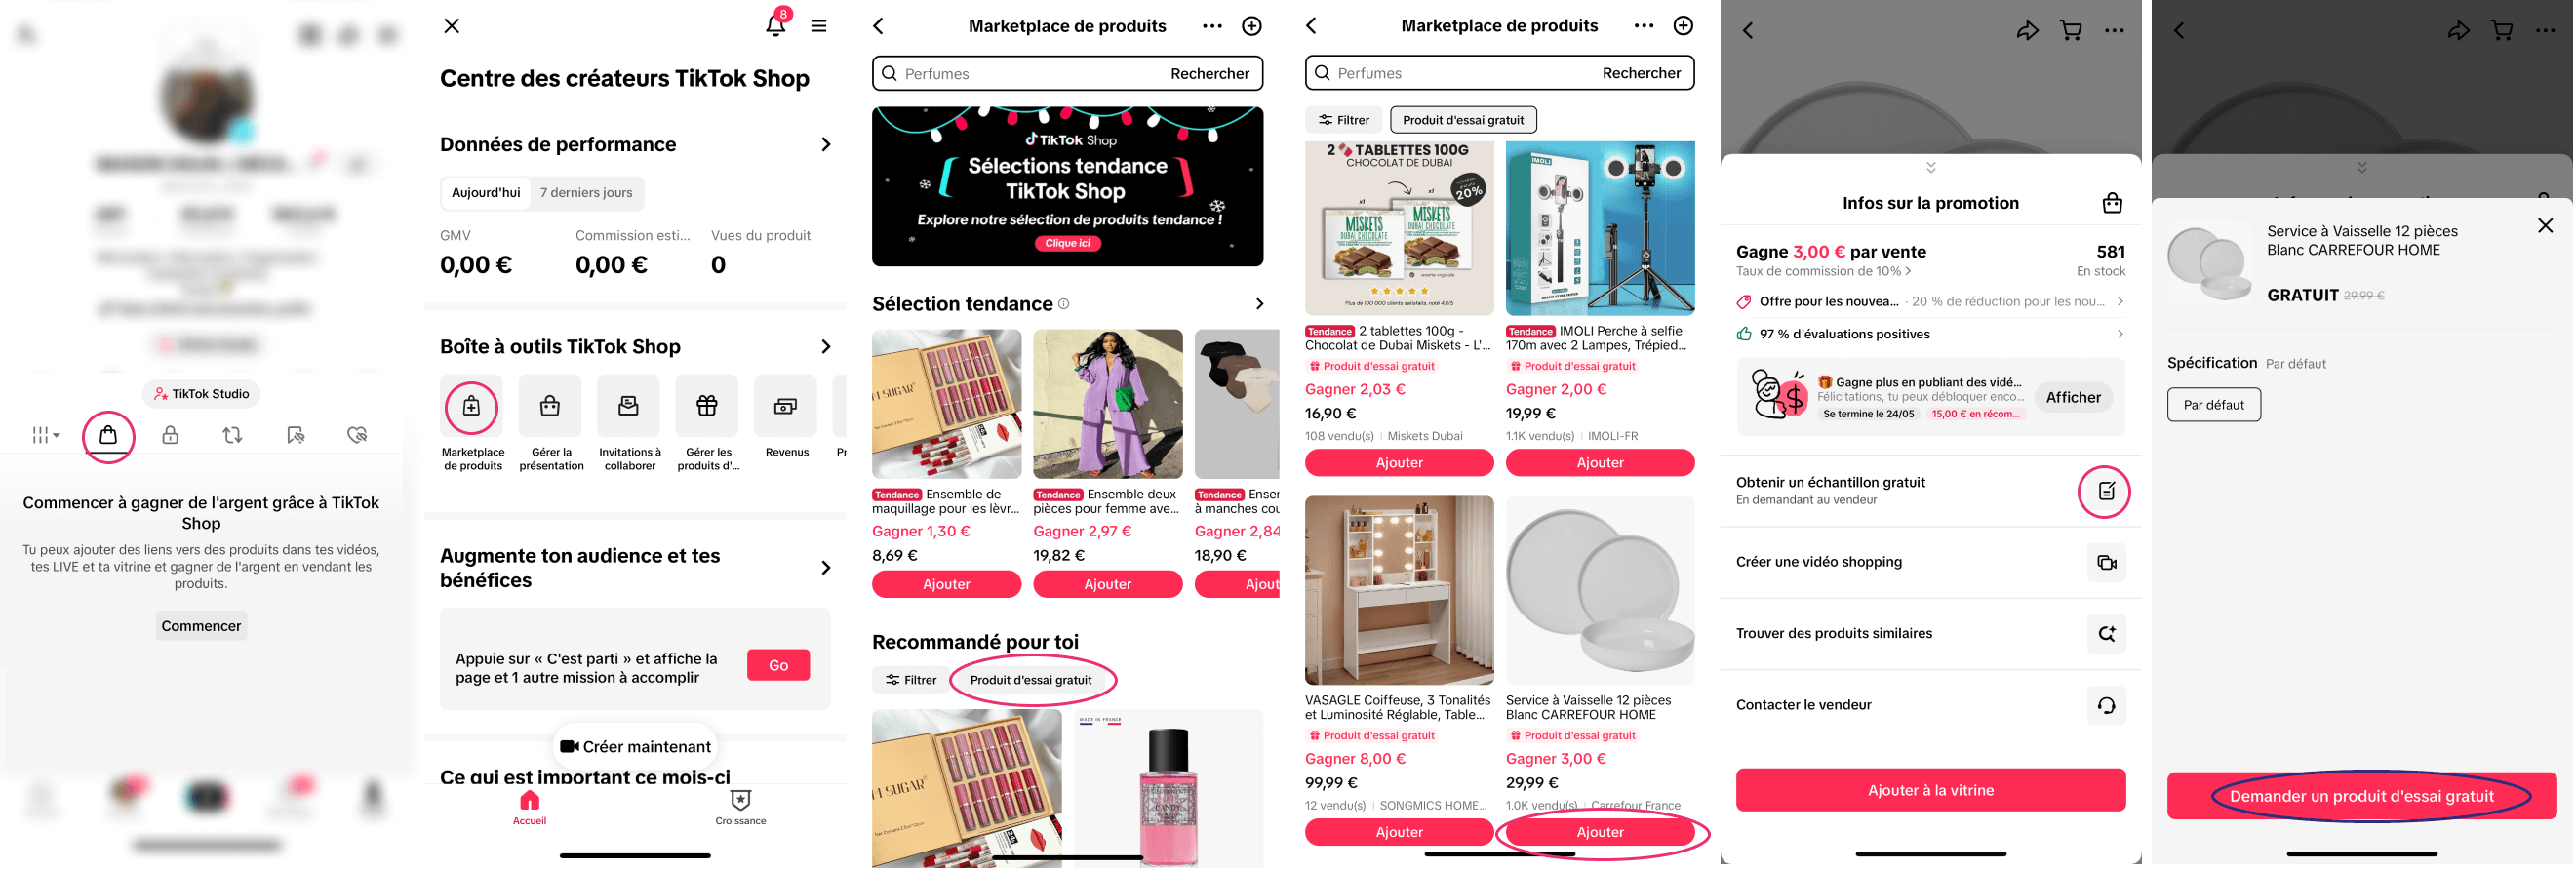The width and height of the screenshot is (2576, 872).
Task: Switch to 7 derniers jours period
Action: (x=586, y=193)
